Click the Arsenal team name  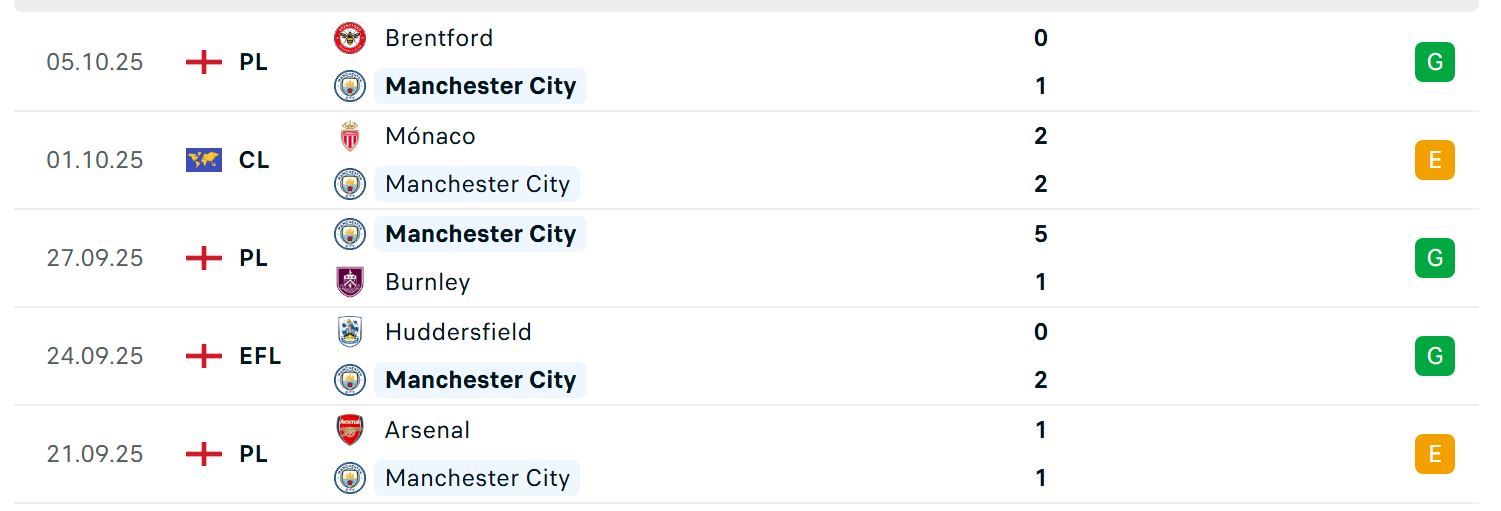pos(428,430)
